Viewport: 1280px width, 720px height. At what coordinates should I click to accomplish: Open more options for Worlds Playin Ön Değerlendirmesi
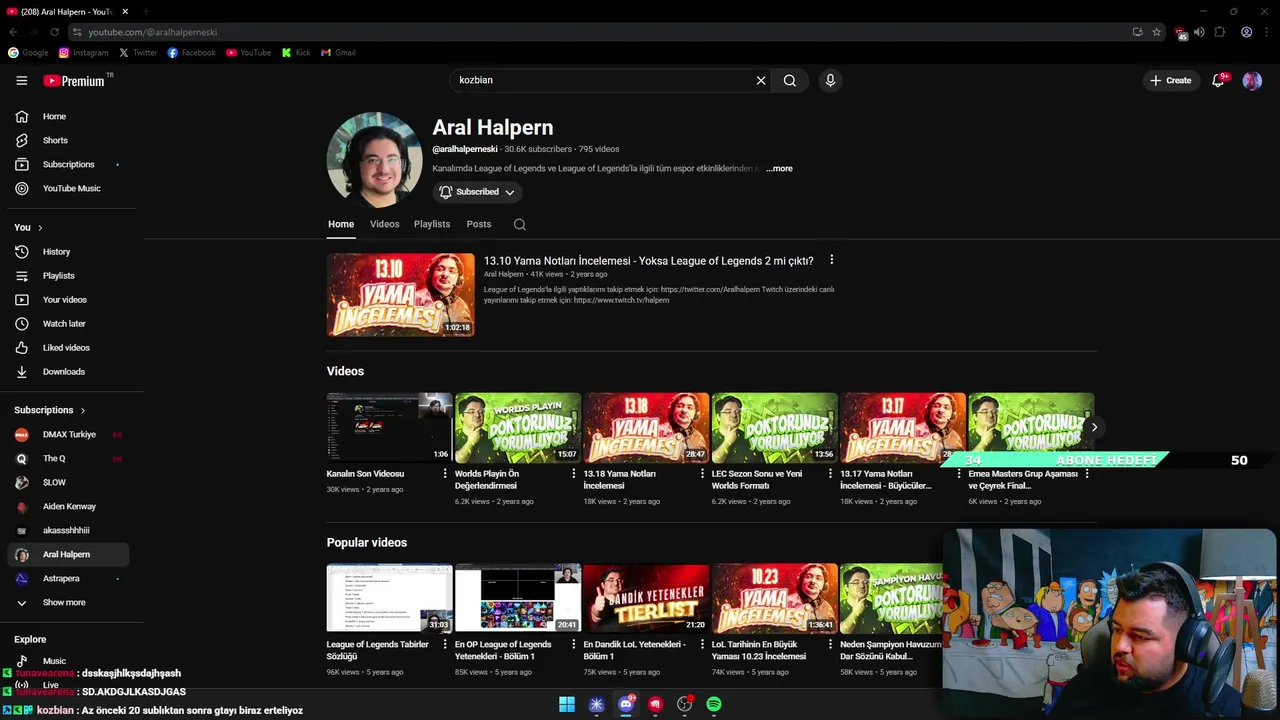click(574, 474)
